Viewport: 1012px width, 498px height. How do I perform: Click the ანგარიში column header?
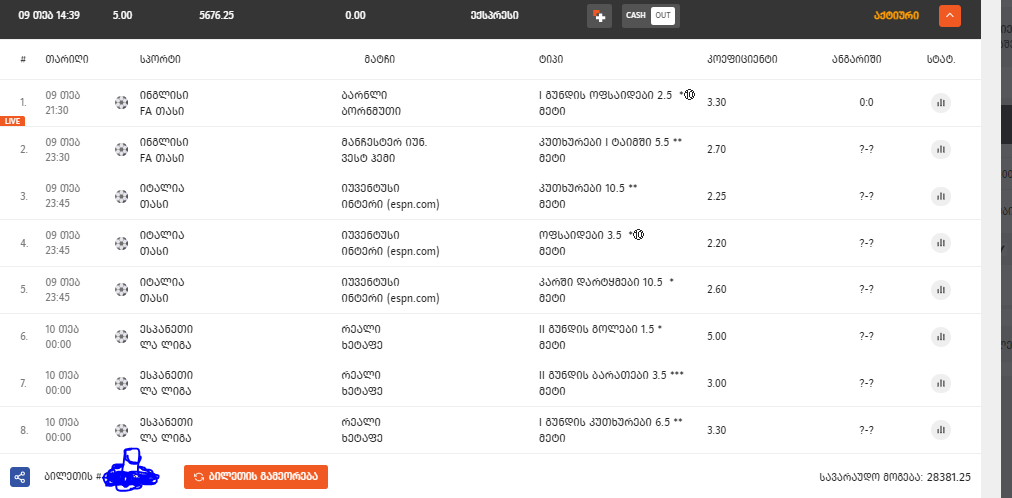point(856,59)
